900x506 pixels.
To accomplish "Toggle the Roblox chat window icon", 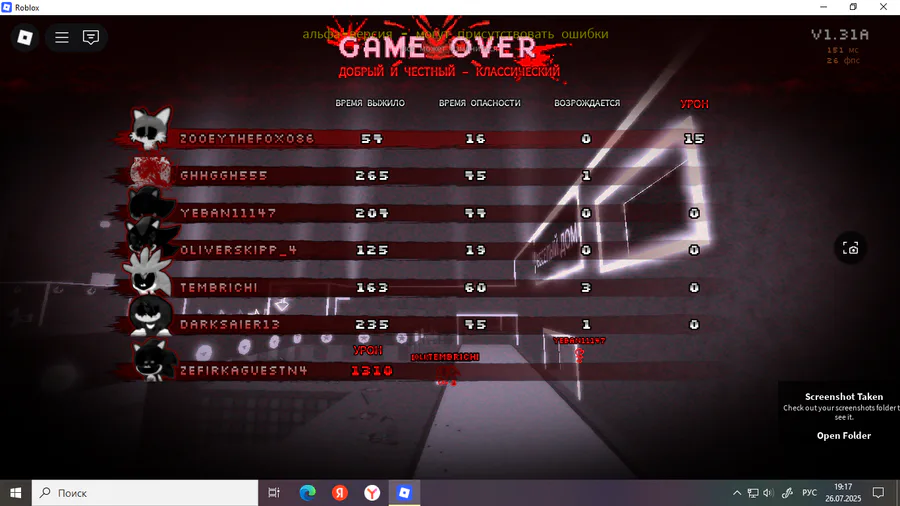I will coord(91,37).
